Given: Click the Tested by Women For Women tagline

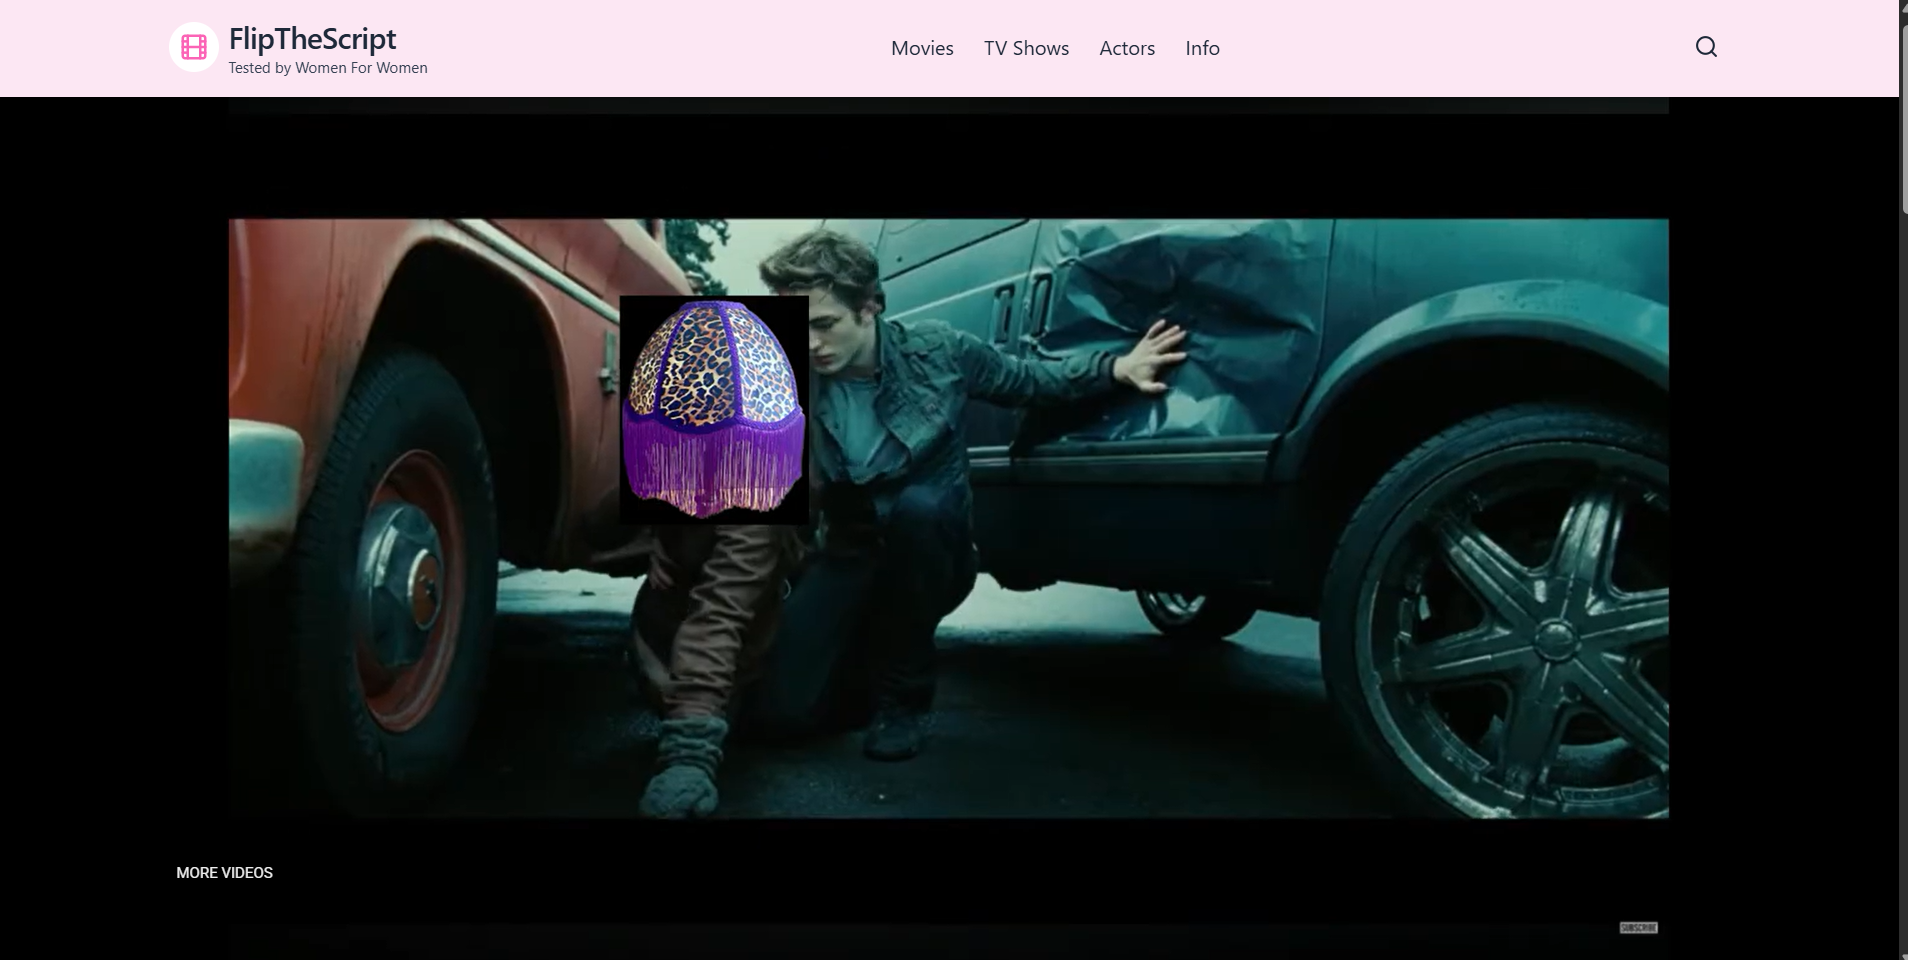Looking at the screenshot, I should pyautogui.click(x=328, y=68).
